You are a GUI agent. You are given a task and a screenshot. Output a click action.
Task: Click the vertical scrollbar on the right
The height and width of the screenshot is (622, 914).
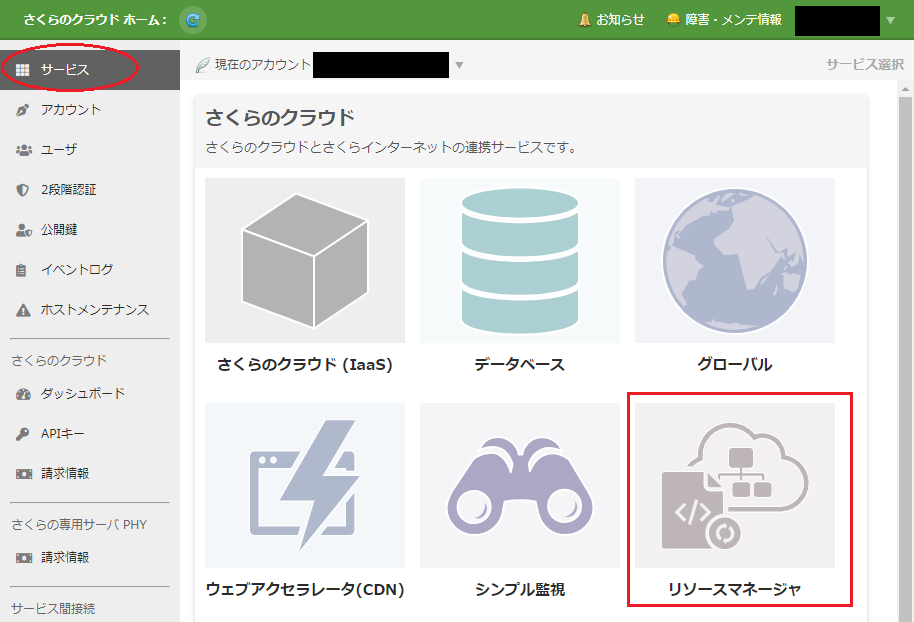pyautogui.click(x=905, y=350)
